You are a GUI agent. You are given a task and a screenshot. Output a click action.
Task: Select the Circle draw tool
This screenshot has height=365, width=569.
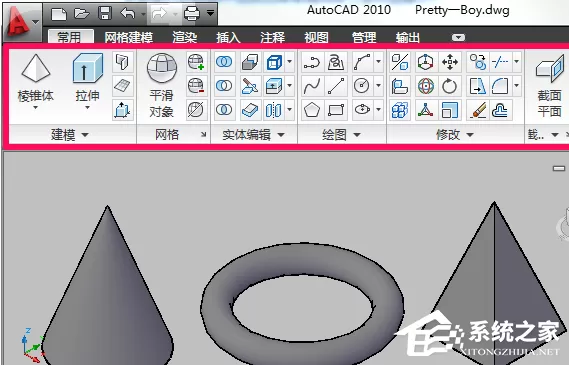362,86
